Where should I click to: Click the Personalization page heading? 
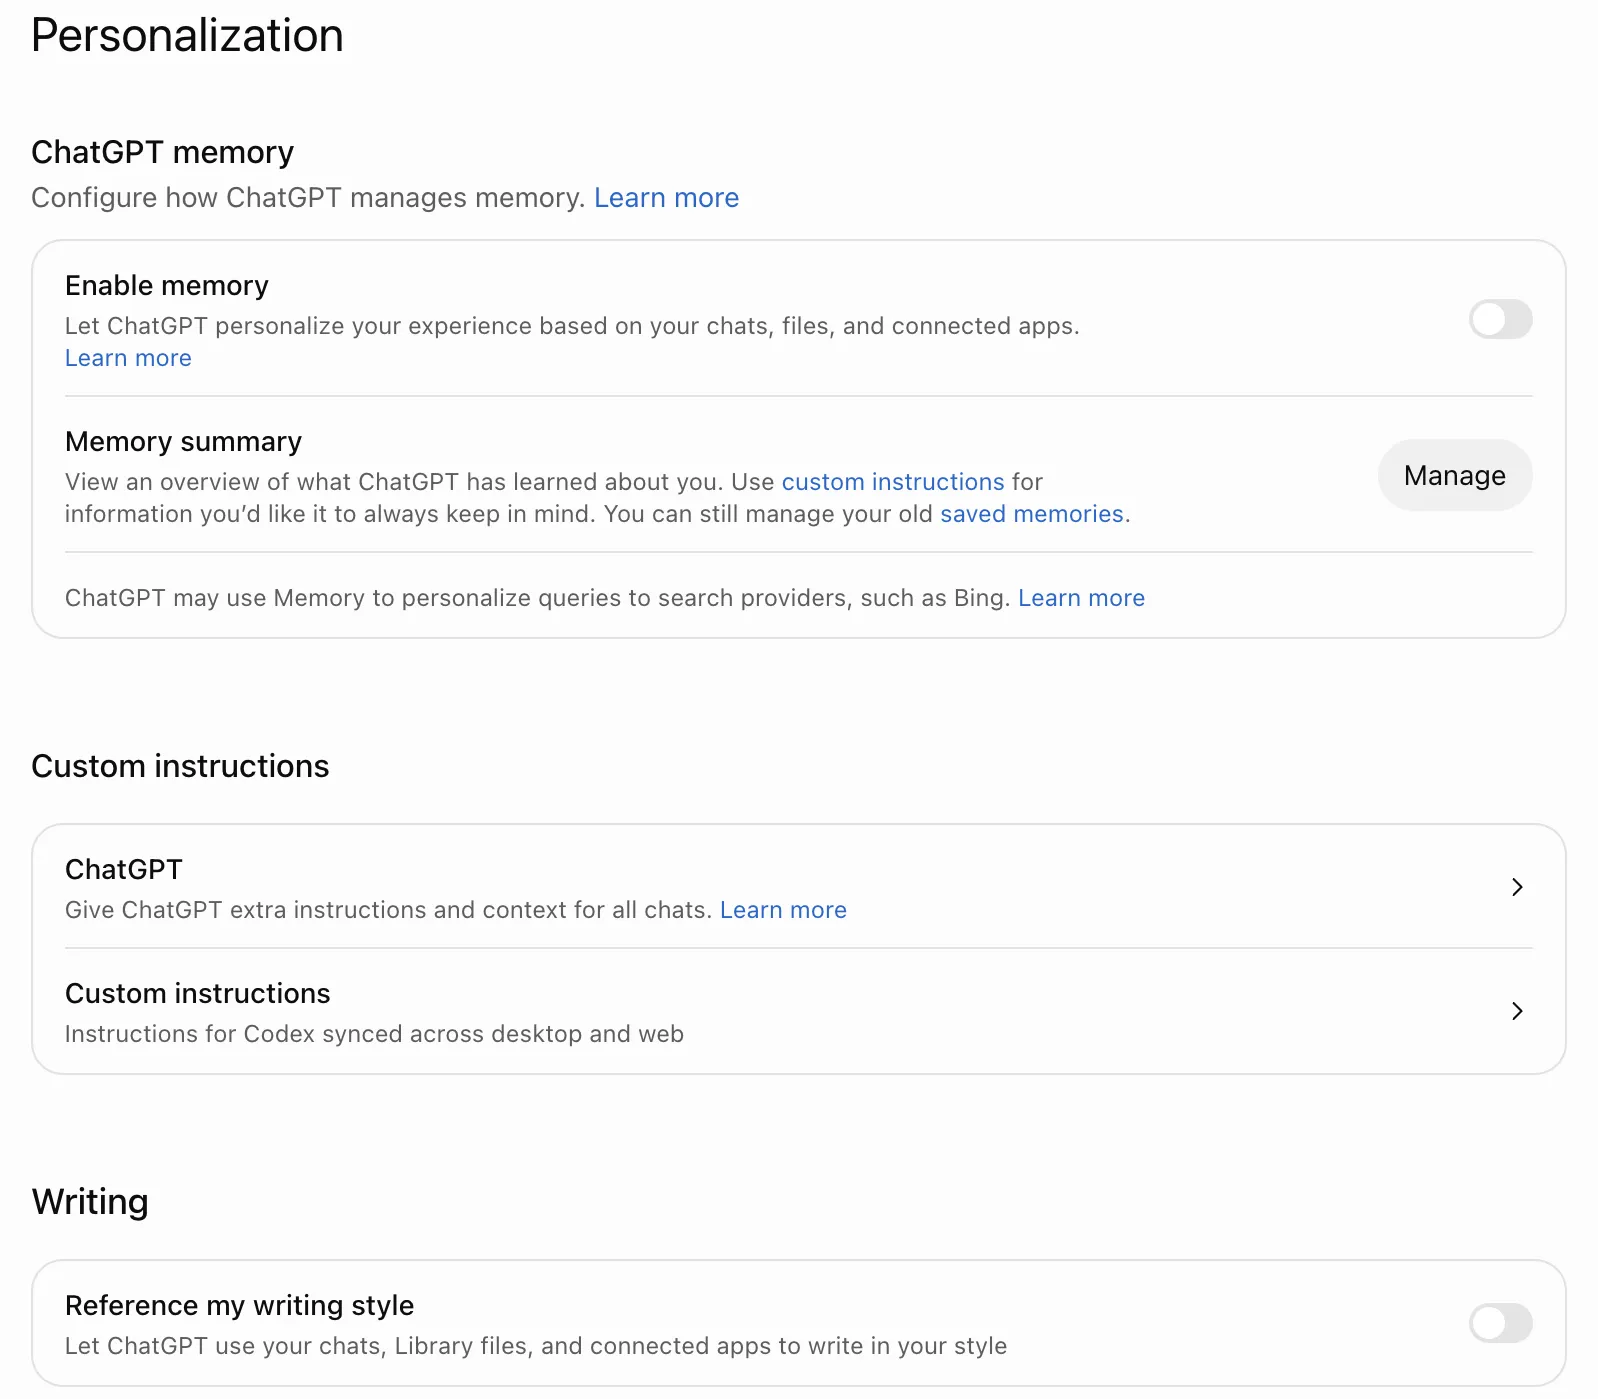187,36
